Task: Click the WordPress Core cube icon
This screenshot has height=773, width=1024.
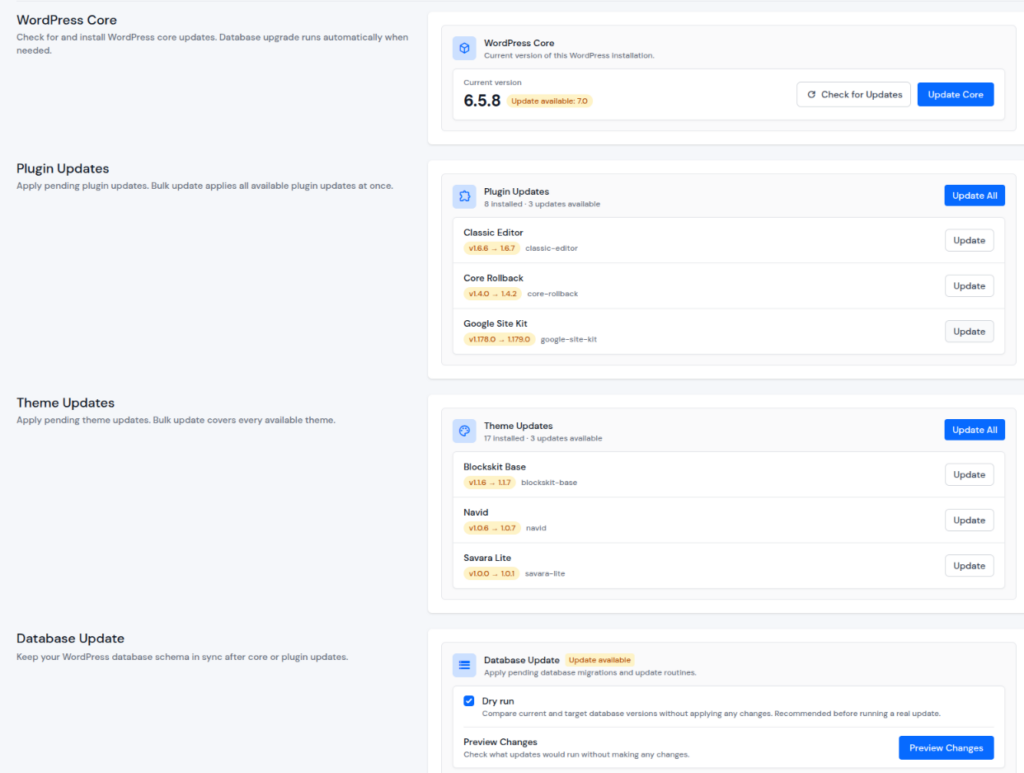Action: [x=464, y=48]
